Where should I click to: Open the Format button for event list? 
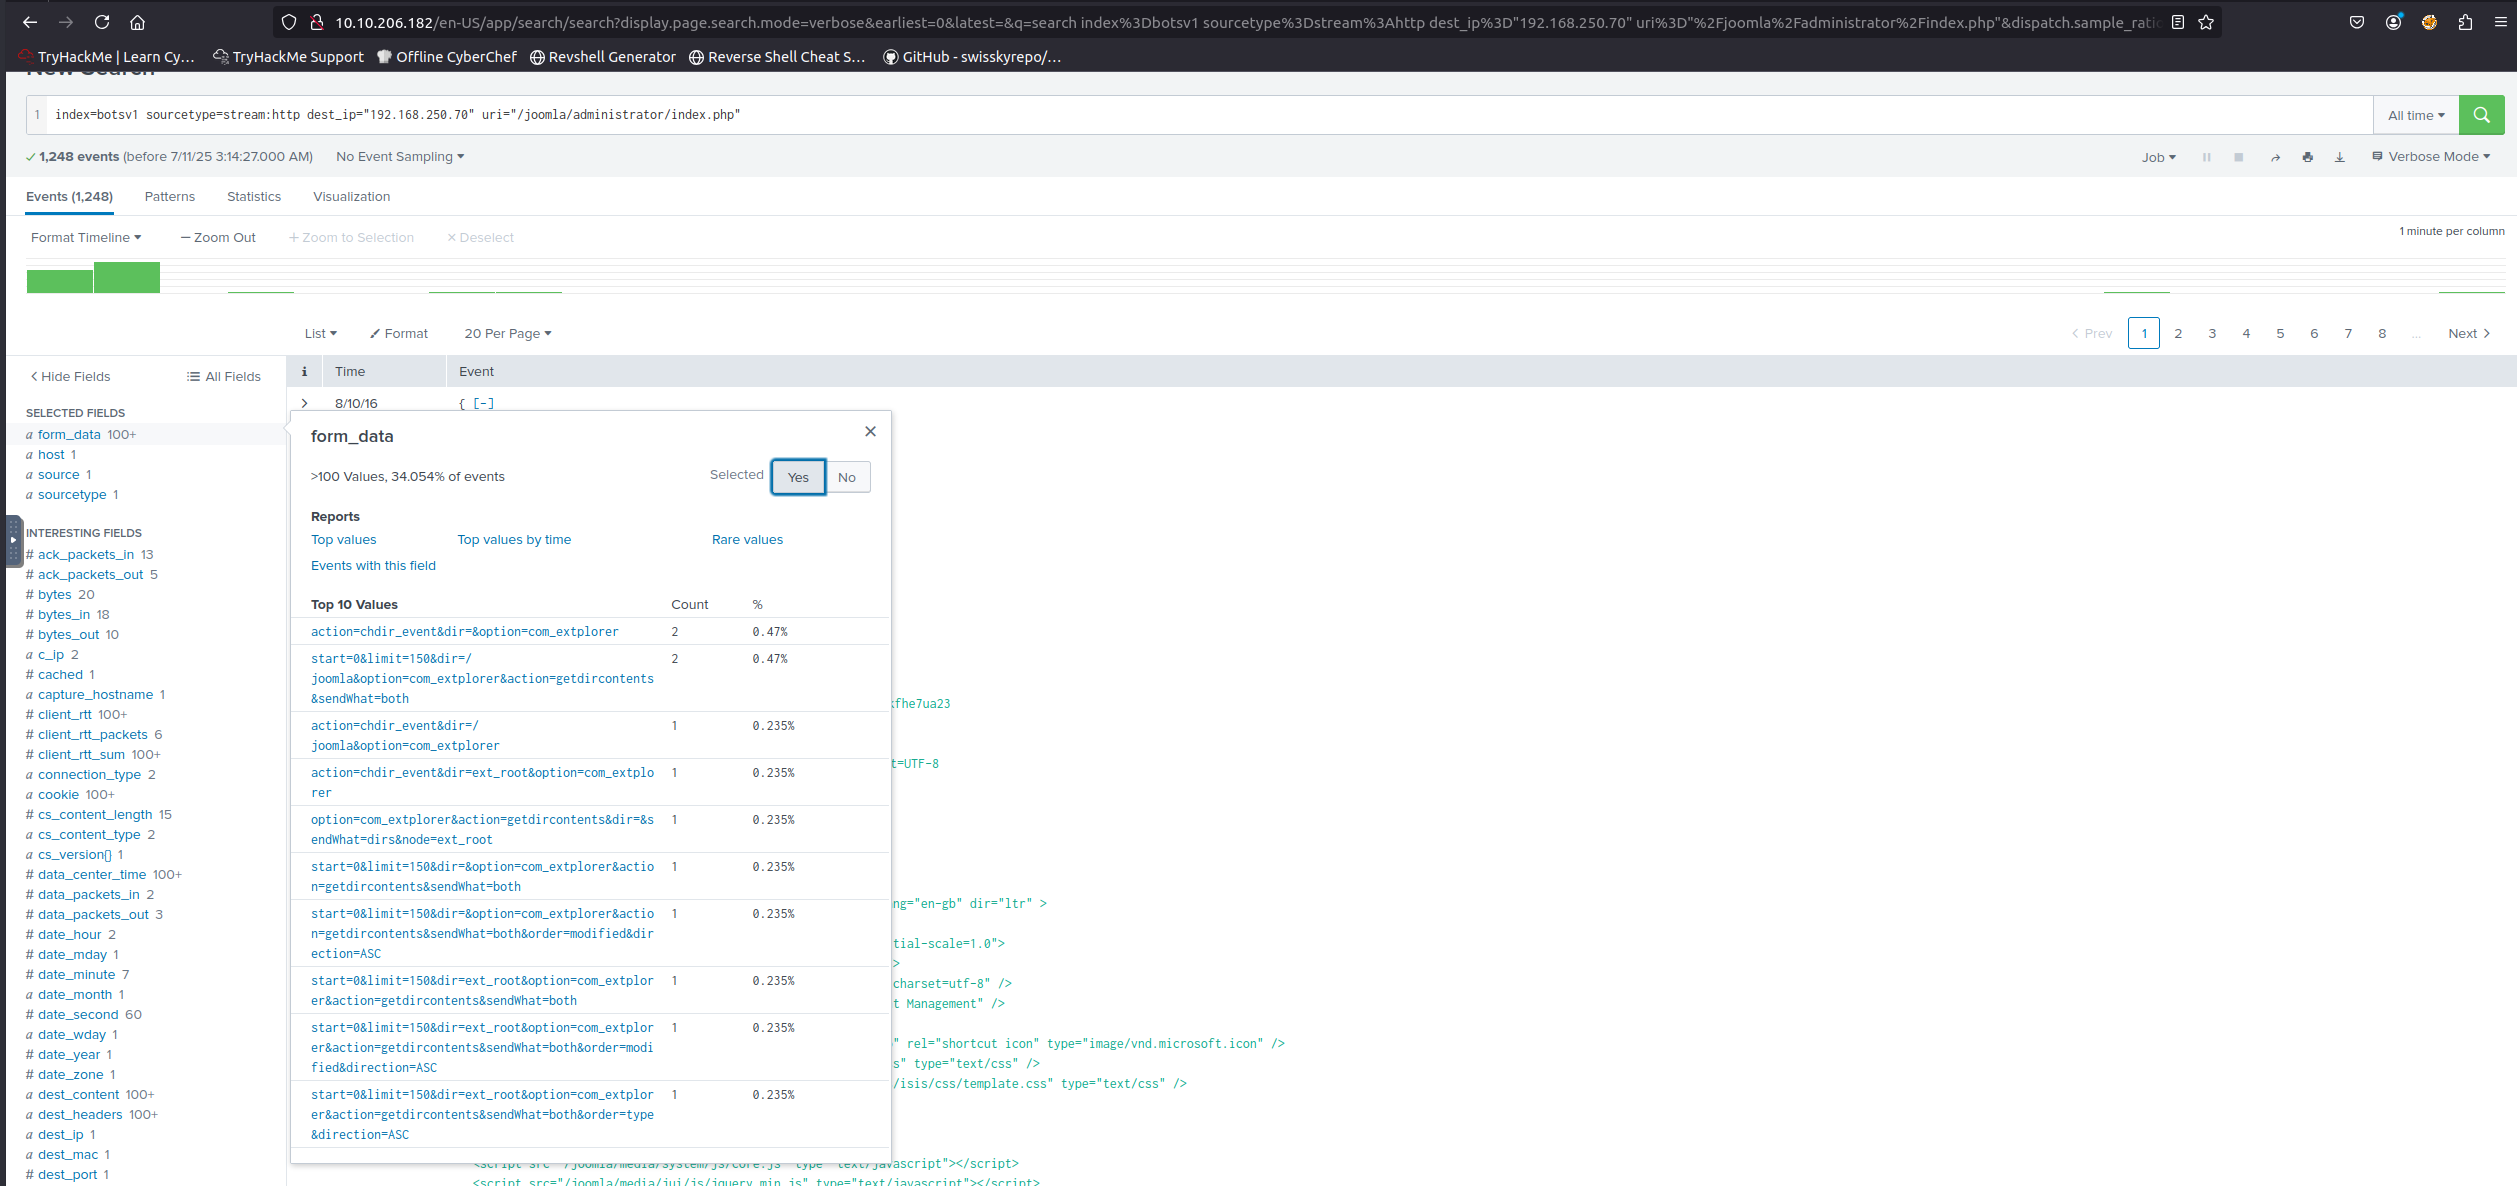(399, 333)
